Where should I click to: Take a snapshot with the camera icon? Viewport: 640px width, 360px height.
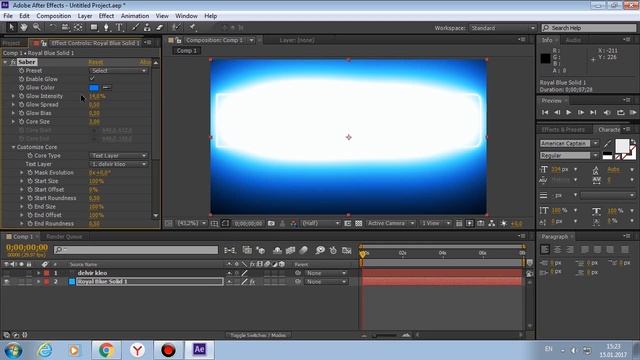pyautogui.click(x=271, y=223)
